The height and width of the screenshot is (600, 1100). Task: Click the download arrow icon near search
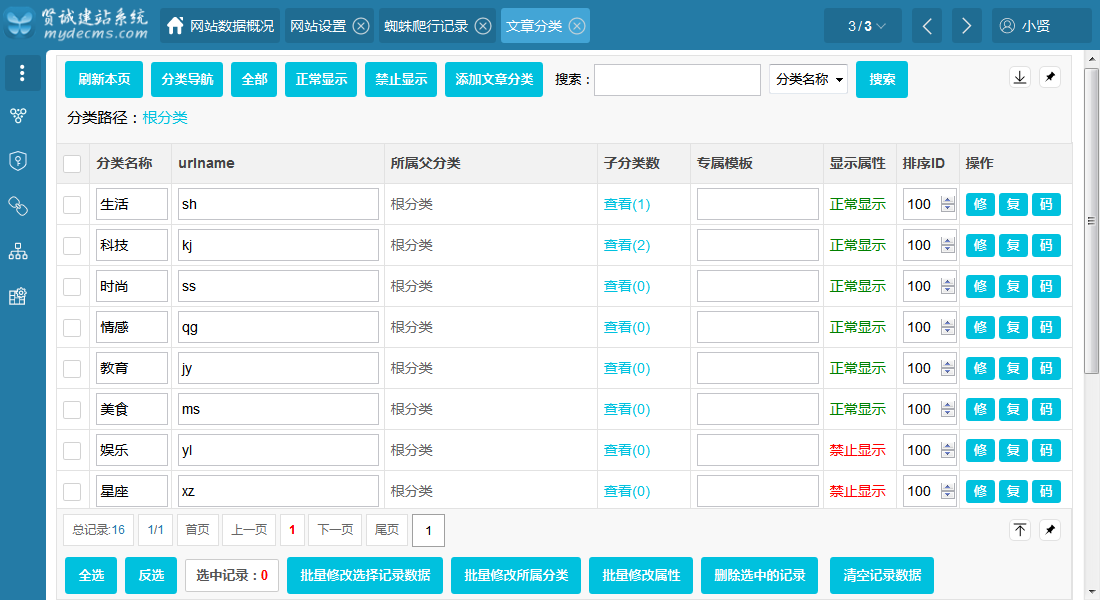pos(1020,78)
